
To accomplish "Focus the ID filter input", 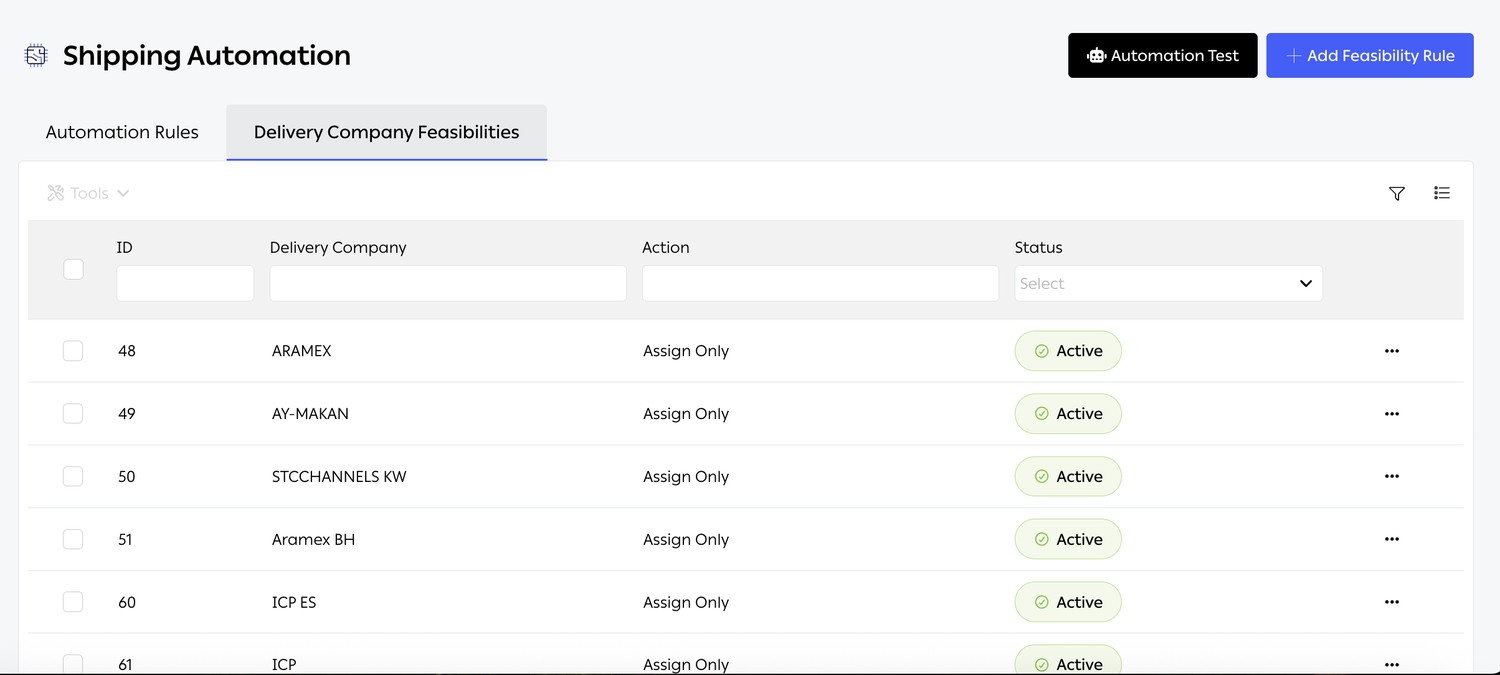I will coord(185,283).
